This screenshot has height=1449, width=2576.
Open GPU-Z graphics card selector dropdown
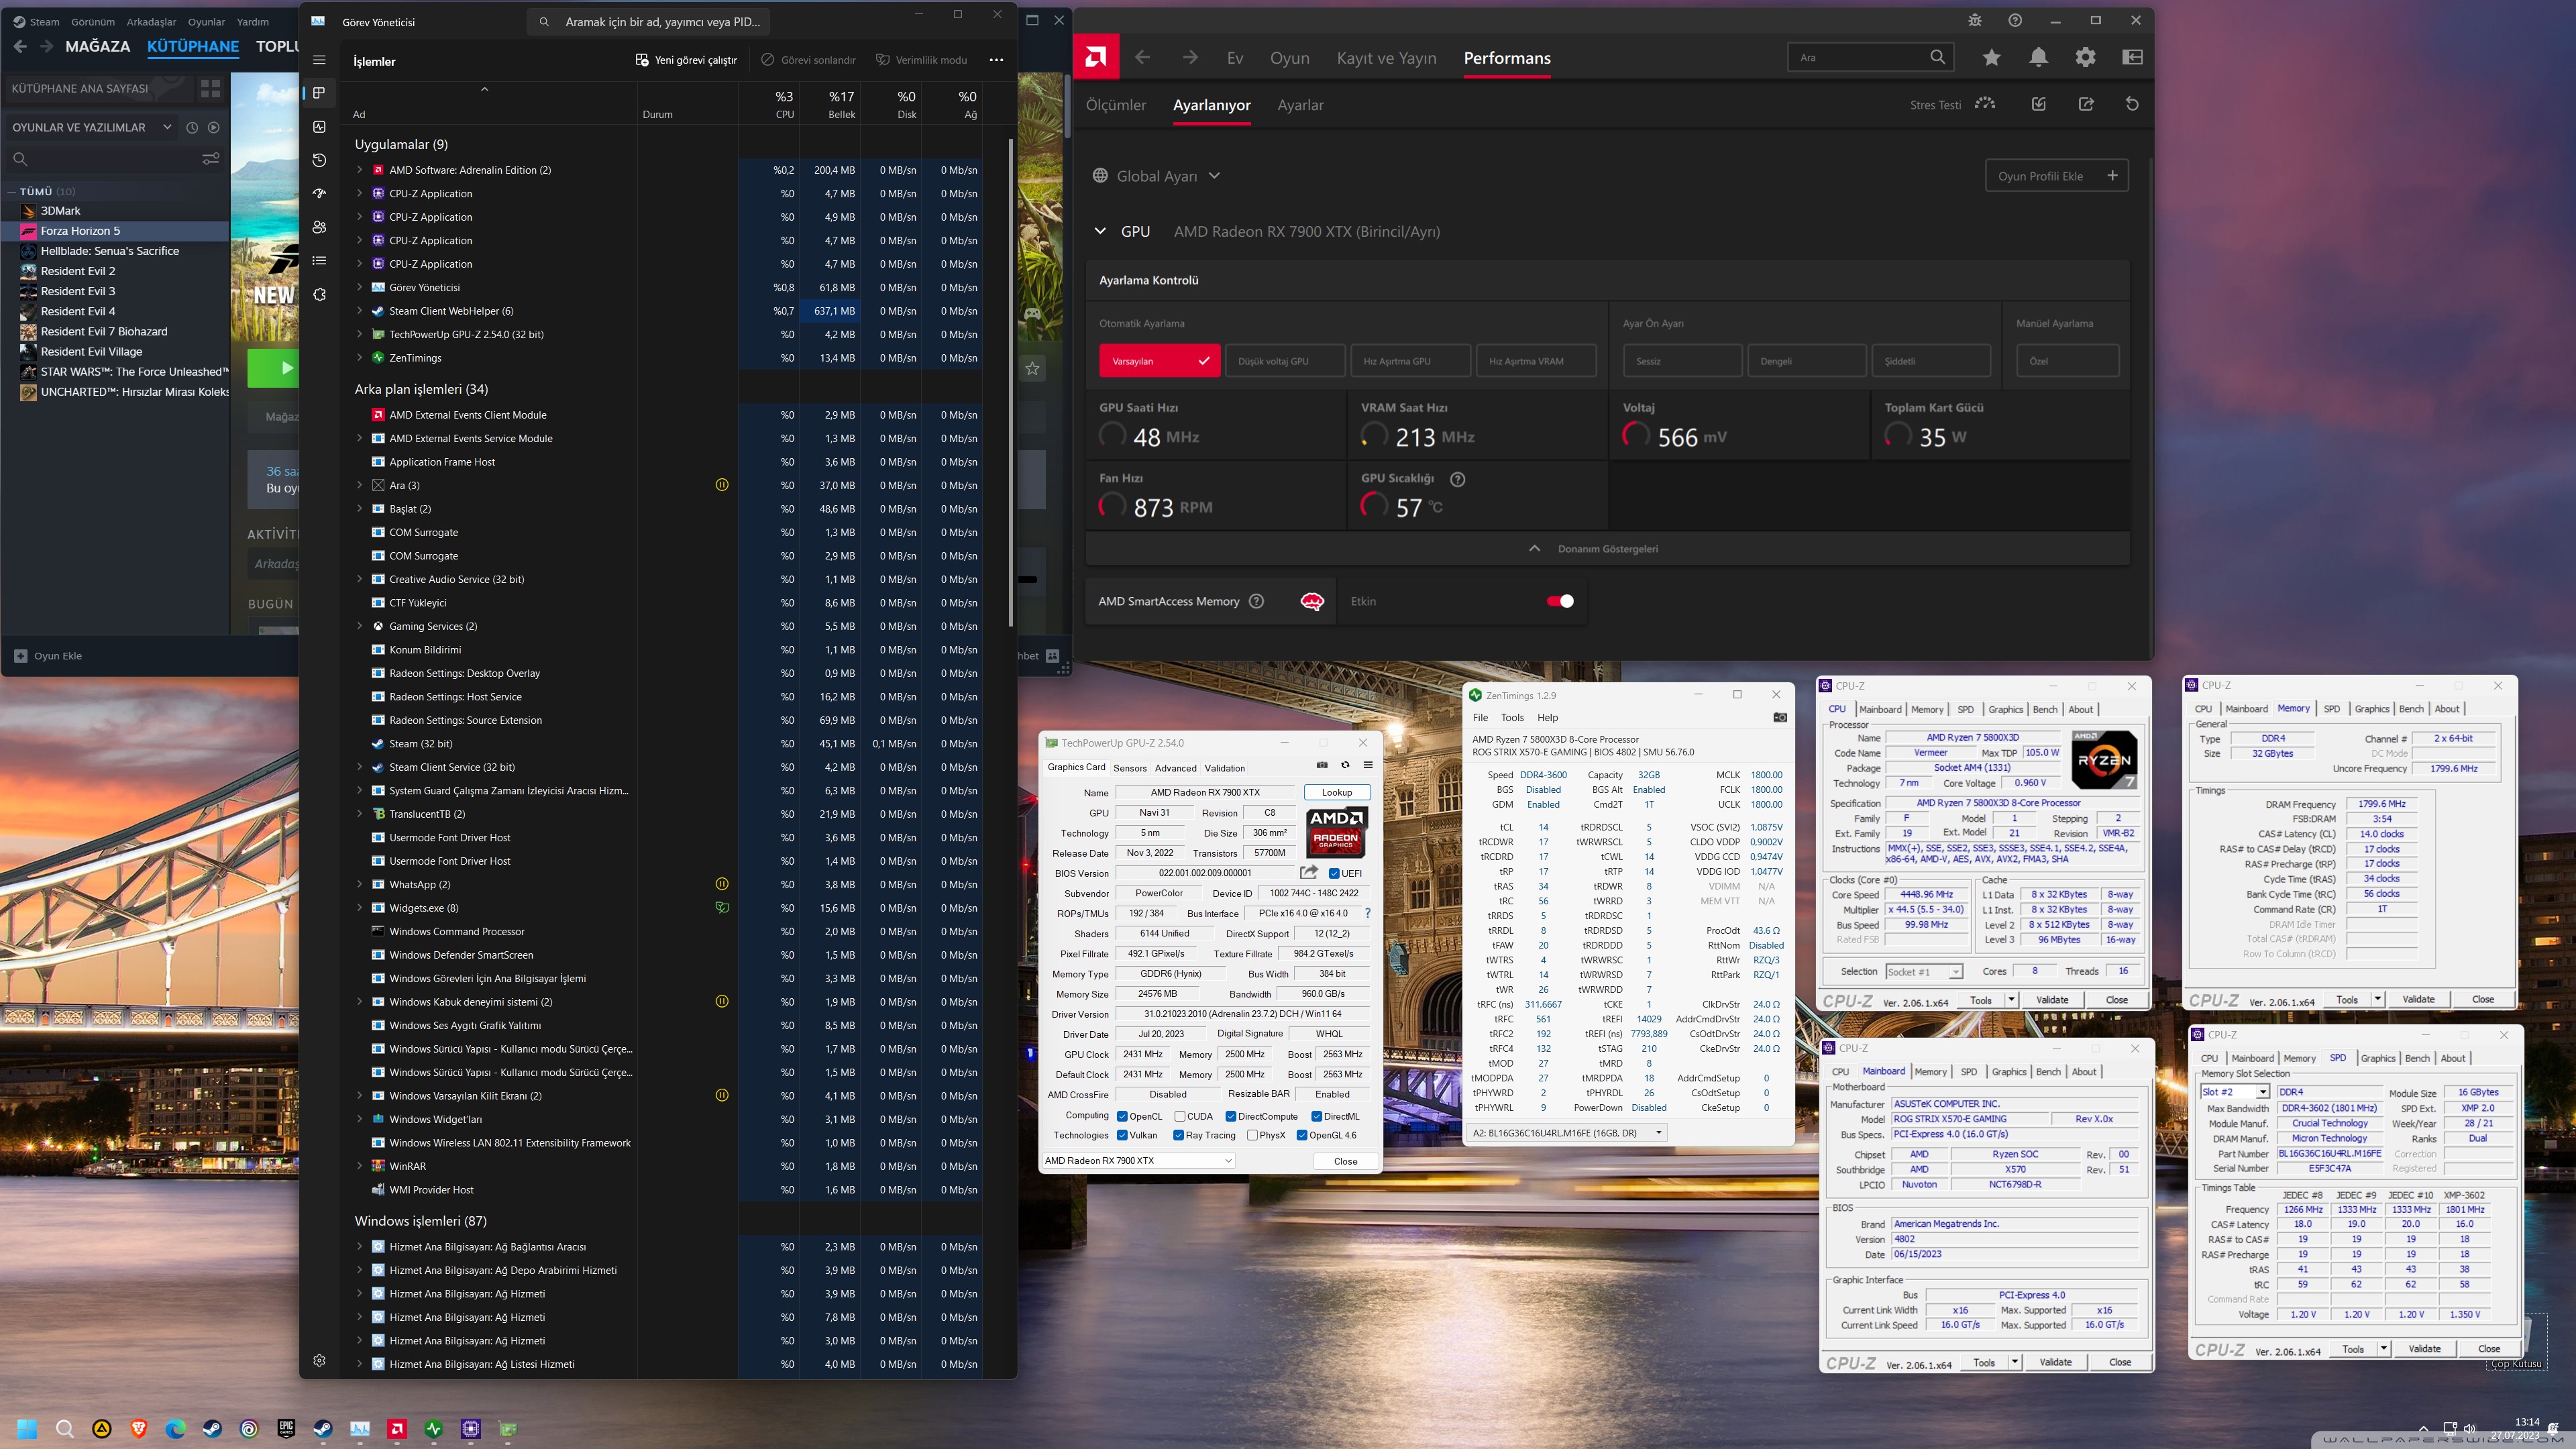[1138, 1160]
